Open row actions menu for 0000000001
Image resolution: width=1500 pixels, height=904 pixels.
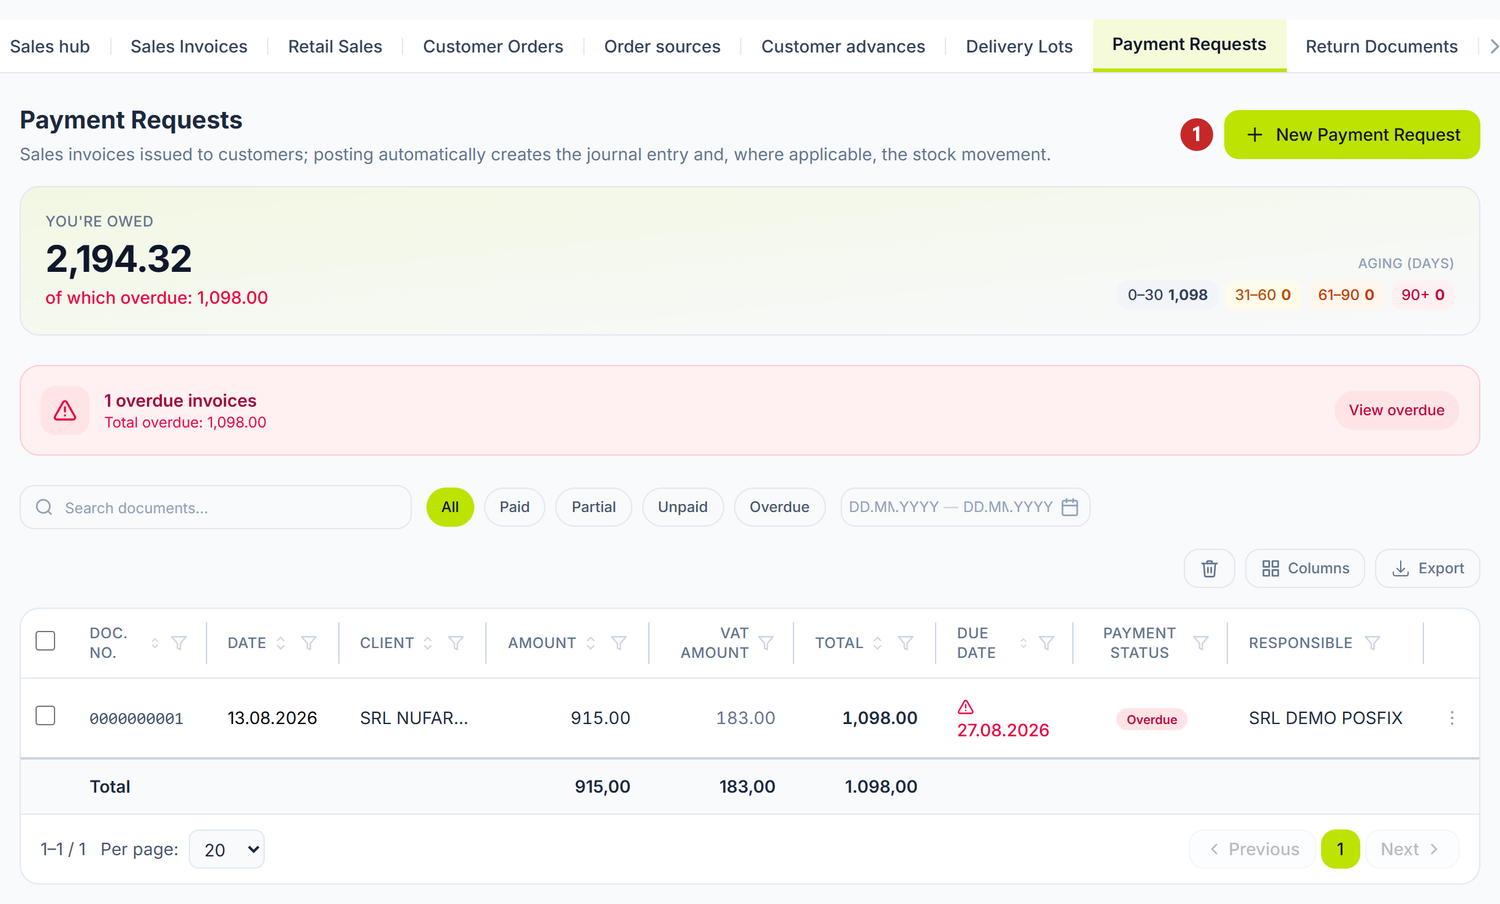pos(1452,718)
